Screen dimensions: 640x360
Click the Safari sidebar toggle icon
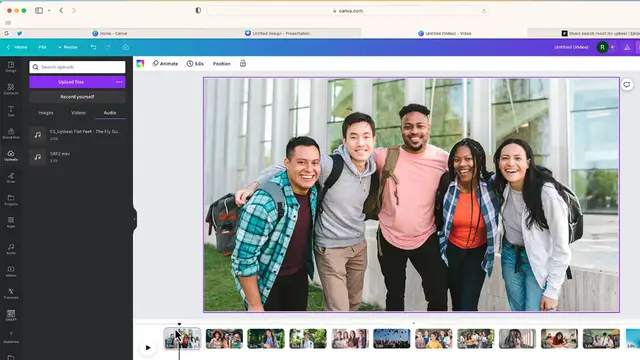click(39, 11)
